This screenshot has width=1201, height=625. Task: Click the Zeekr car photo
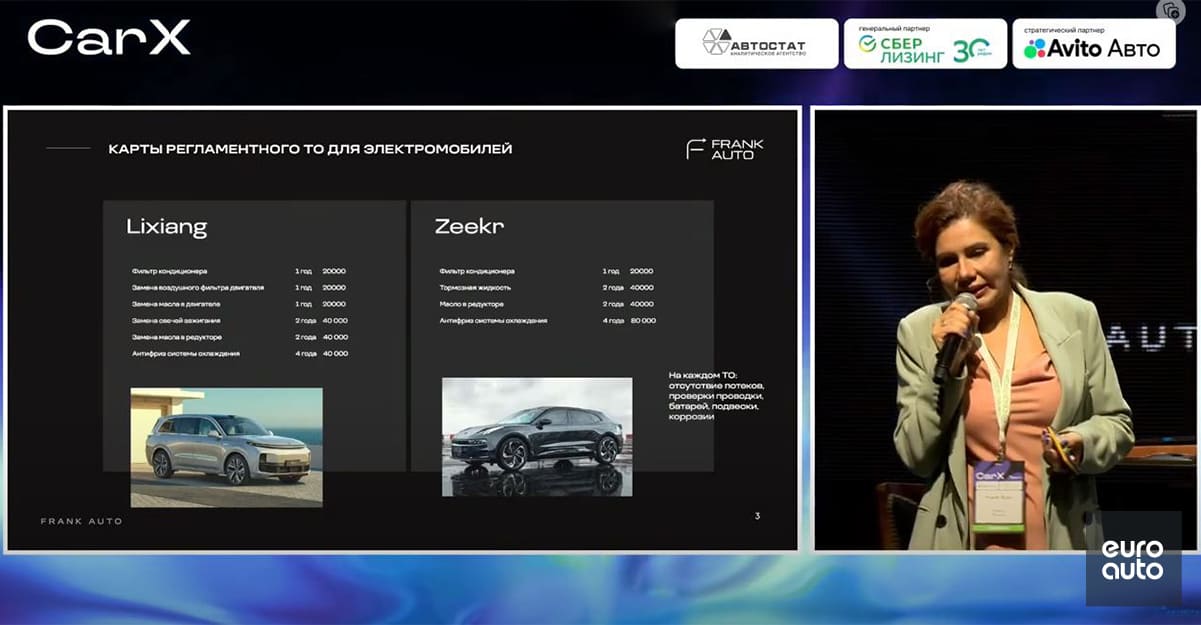coord(537,437)
